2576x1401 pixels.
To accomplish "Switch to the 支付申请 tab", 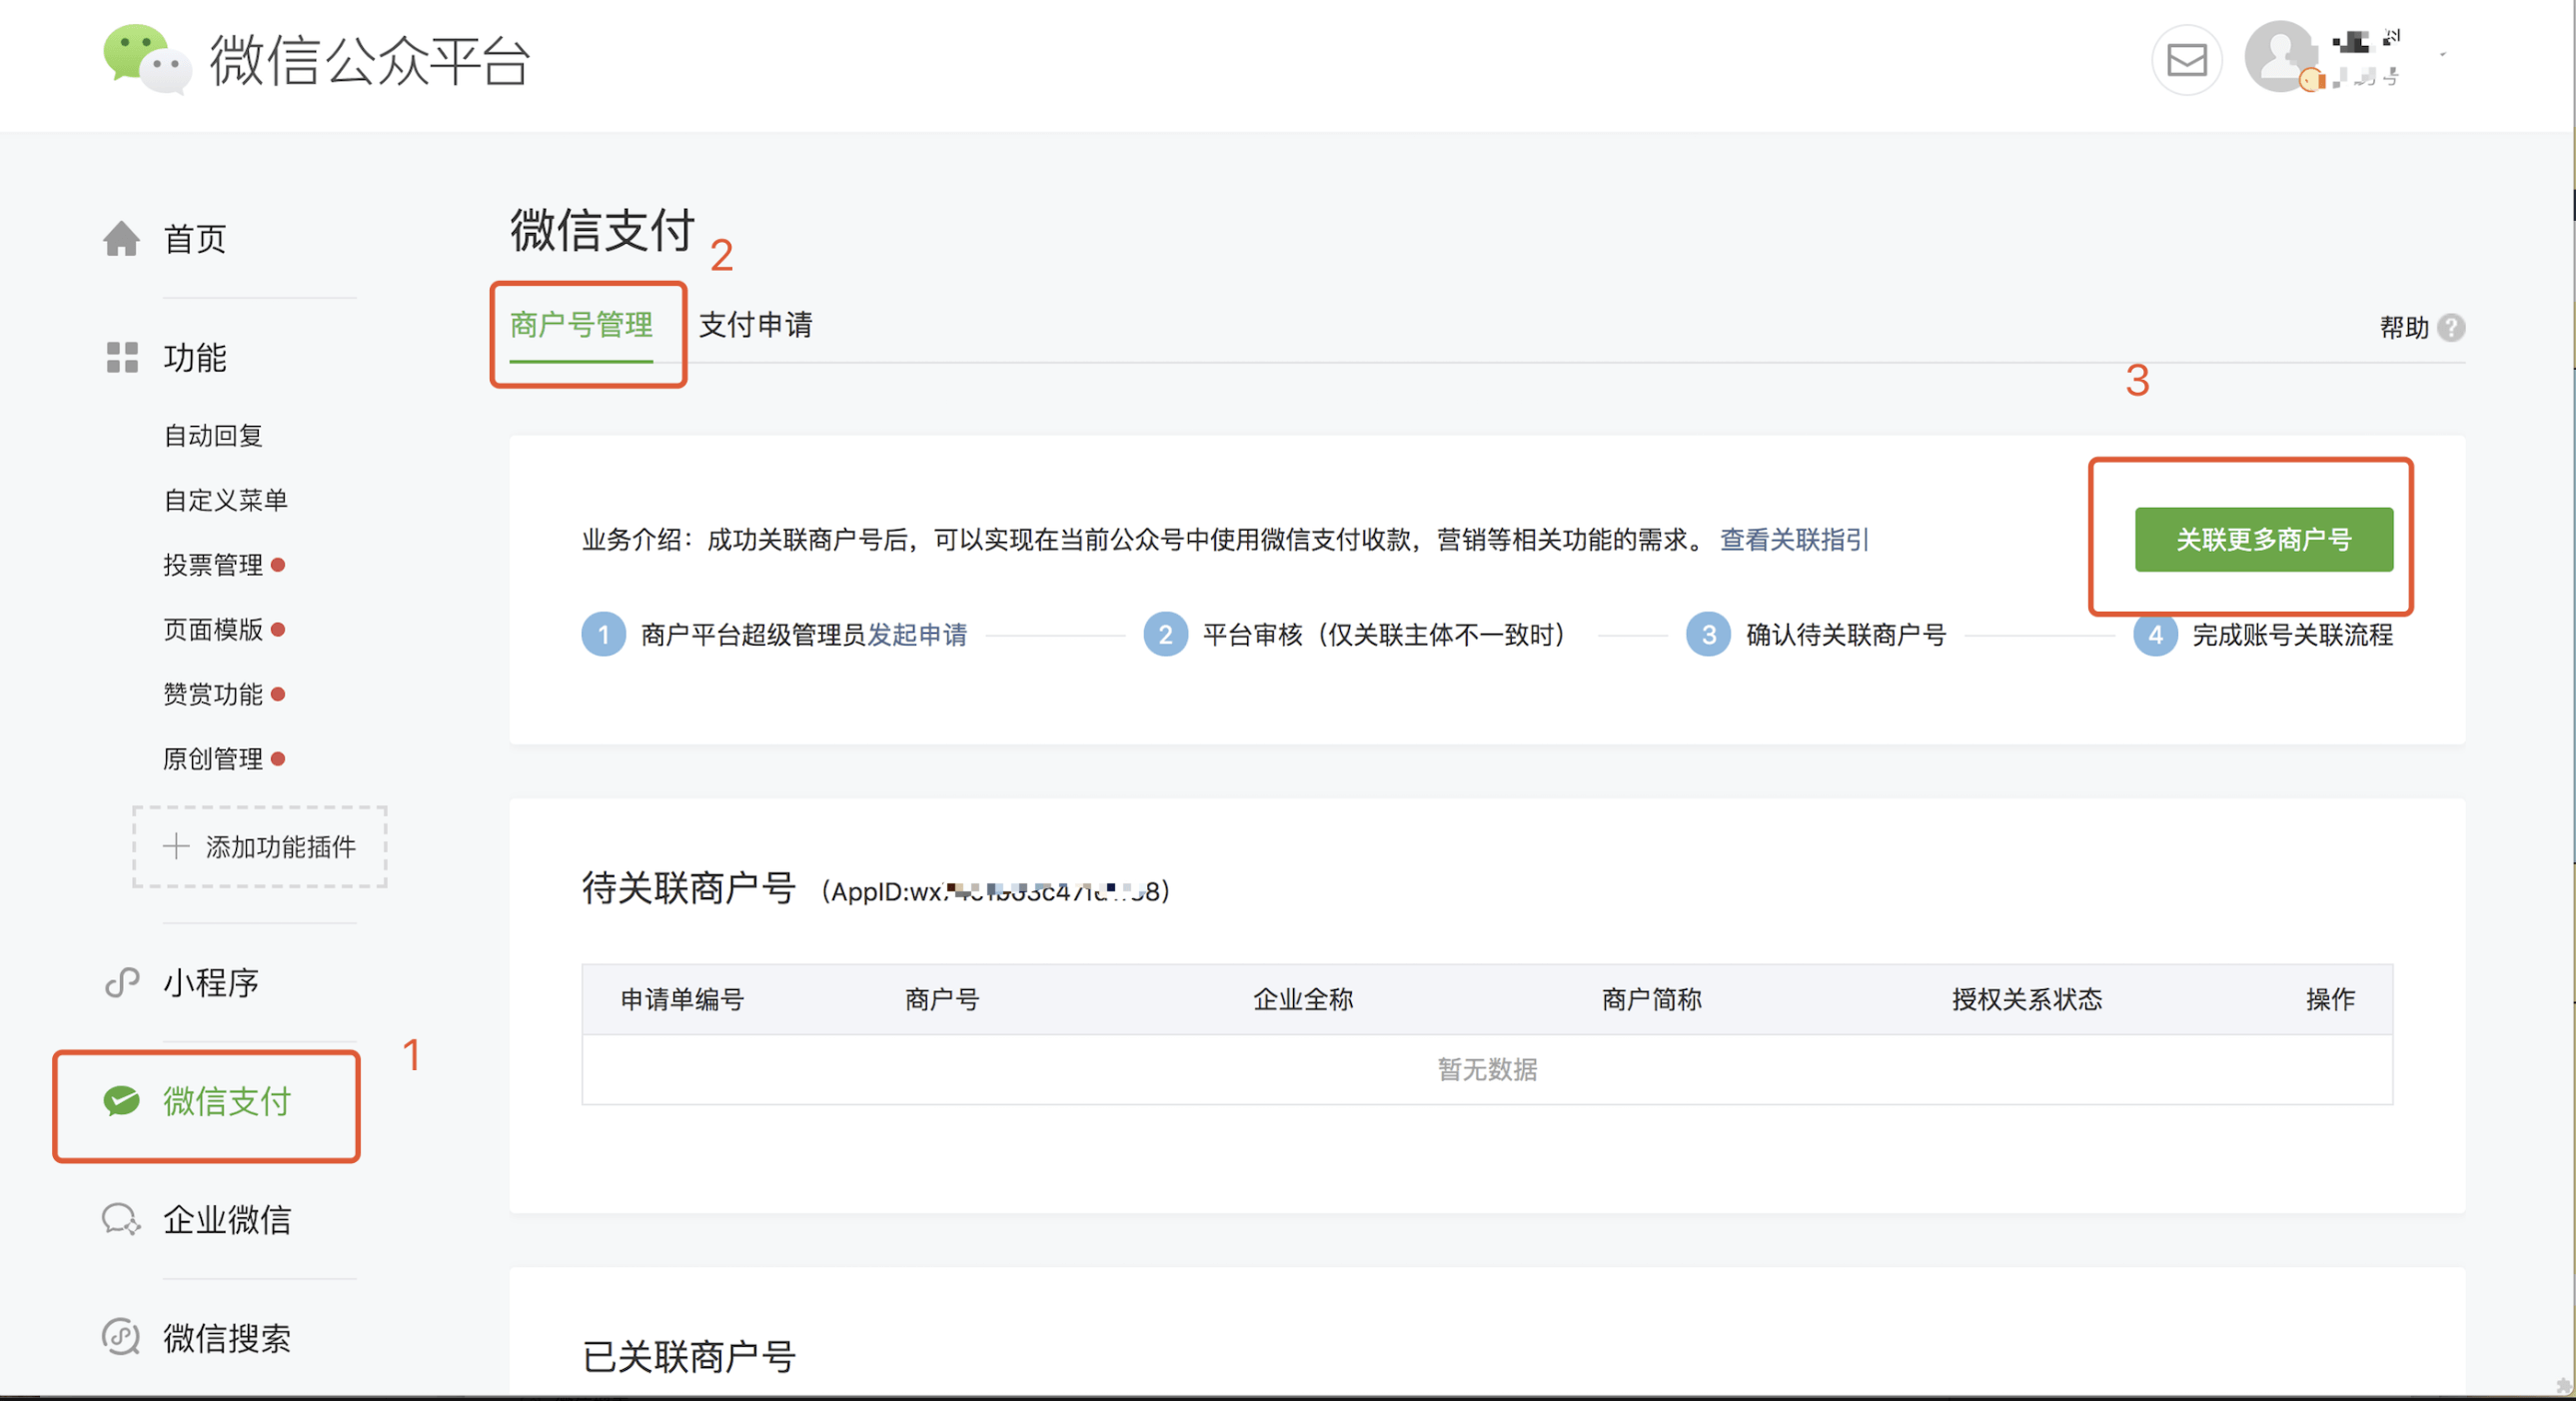I will 755,325.
